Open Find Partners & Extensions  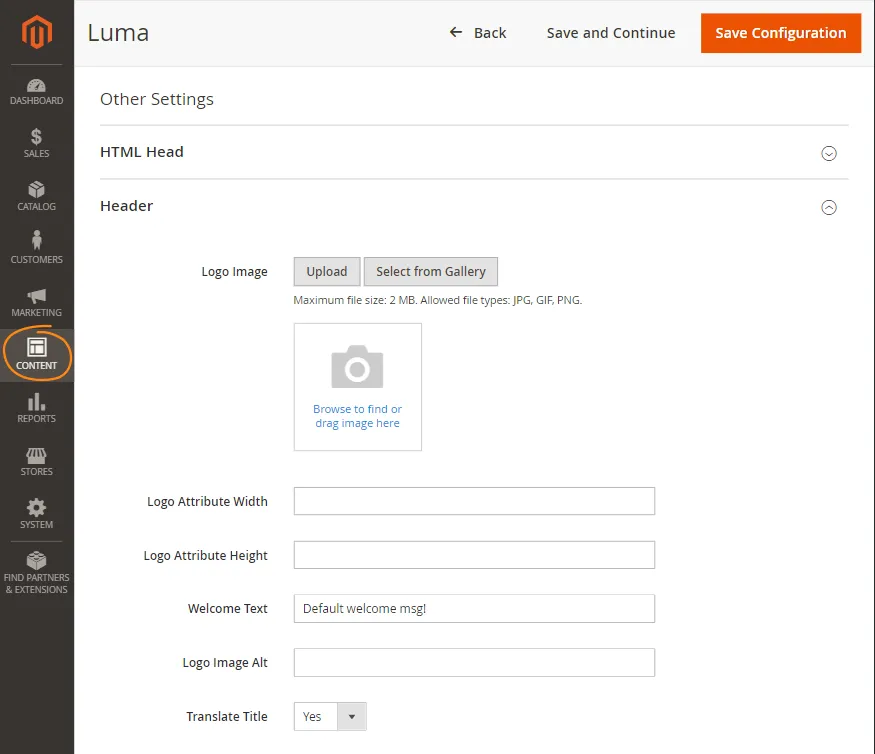click(36, 570)
